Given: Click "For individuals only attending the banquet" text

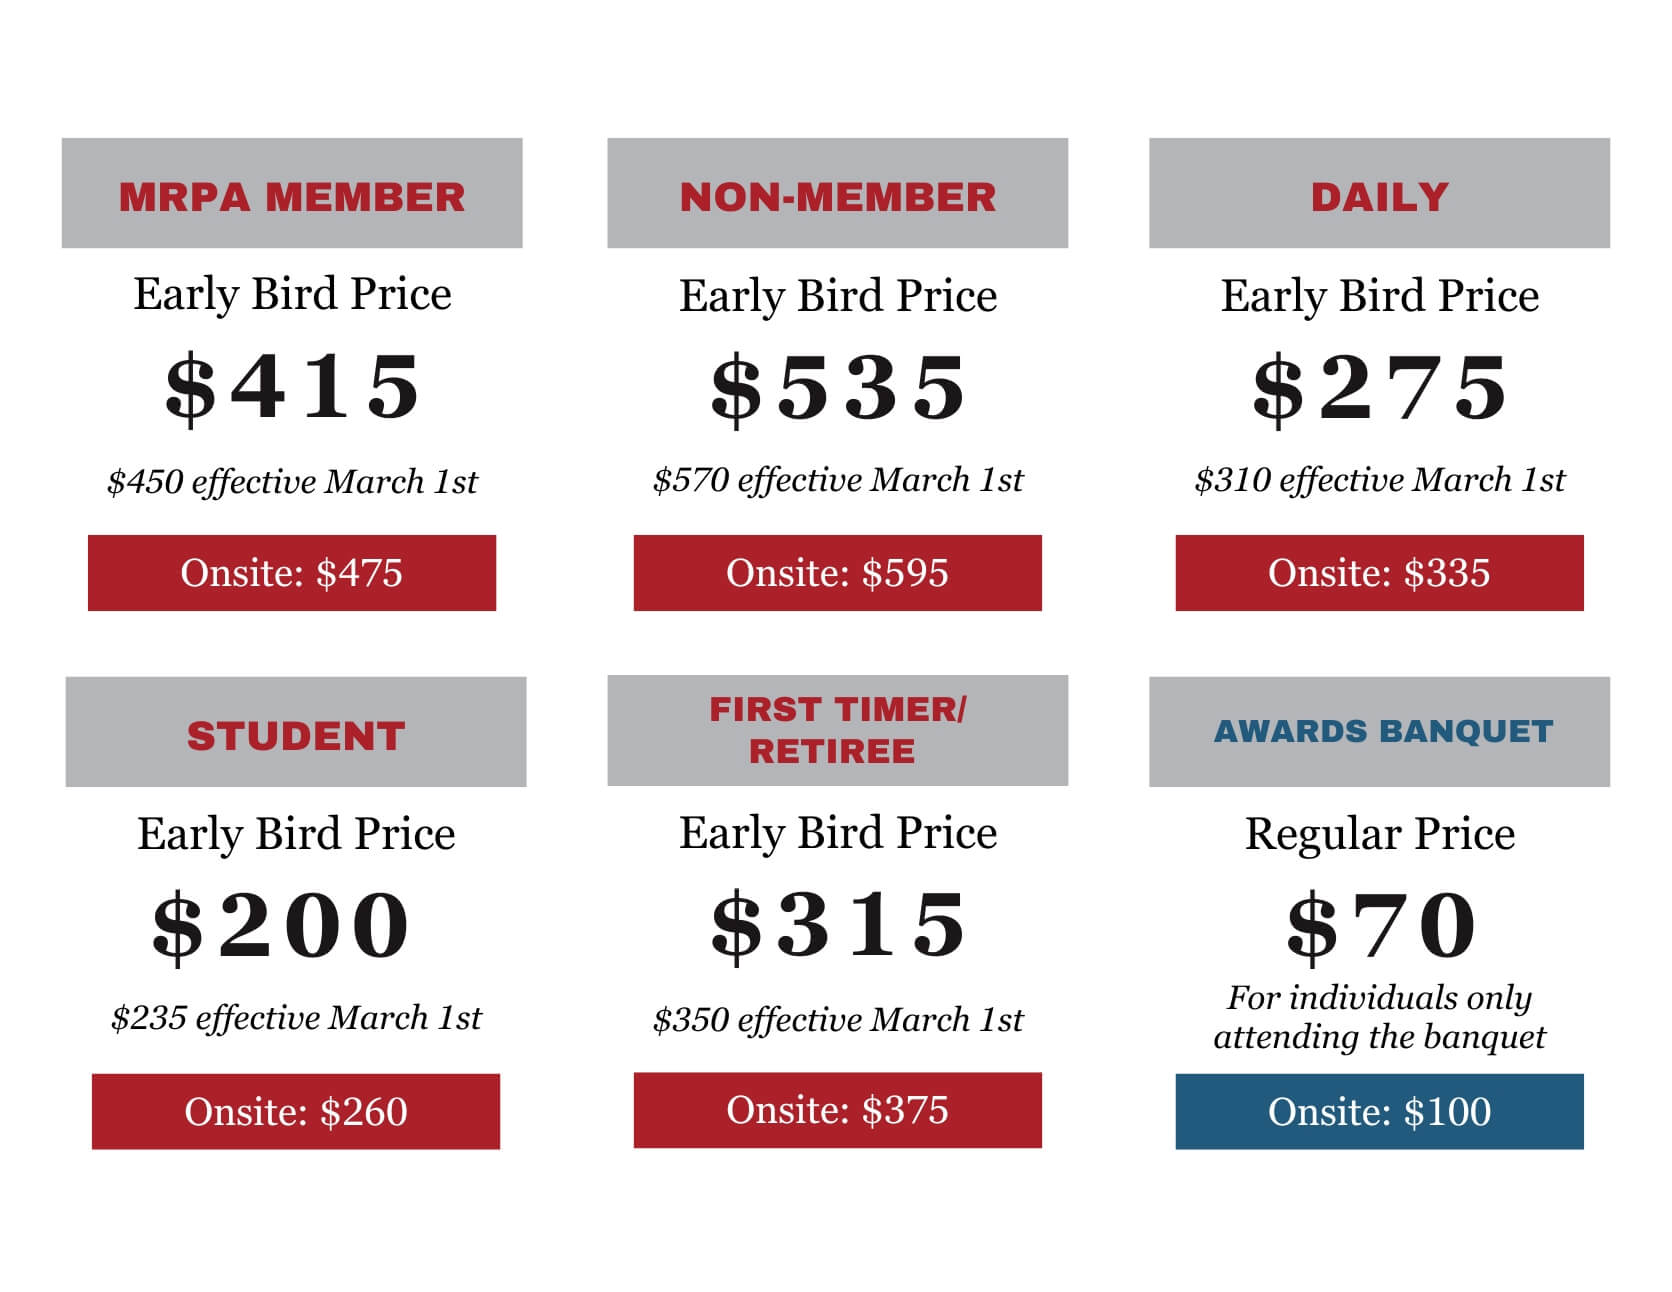Looking at the screenshot, I should (1379, 1017).
